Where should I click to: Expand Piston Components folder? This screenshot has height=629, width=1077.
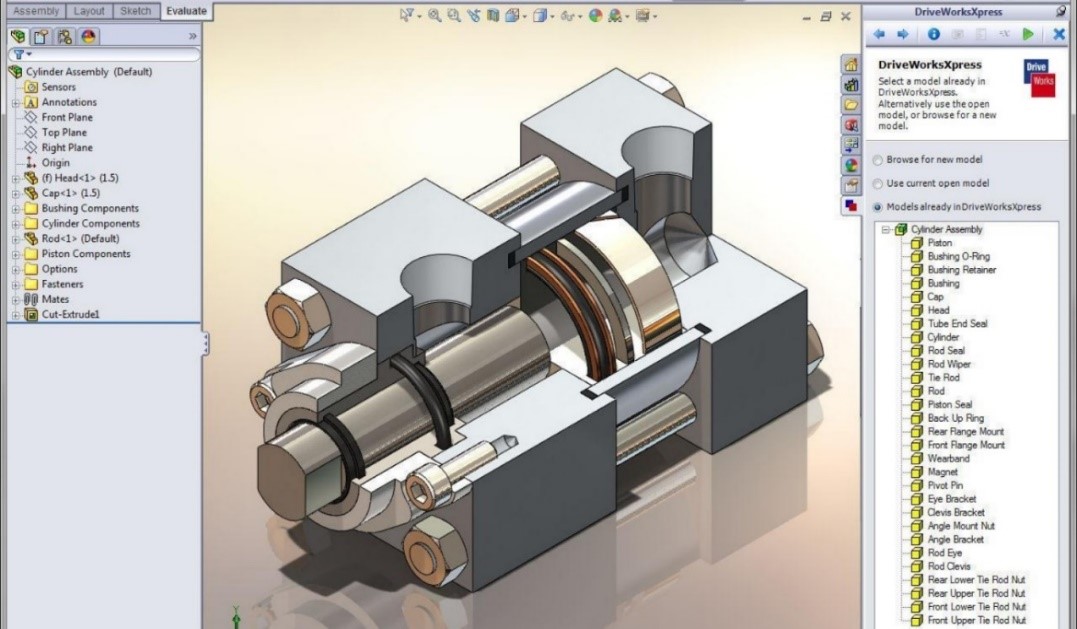[x=15, y=253]
